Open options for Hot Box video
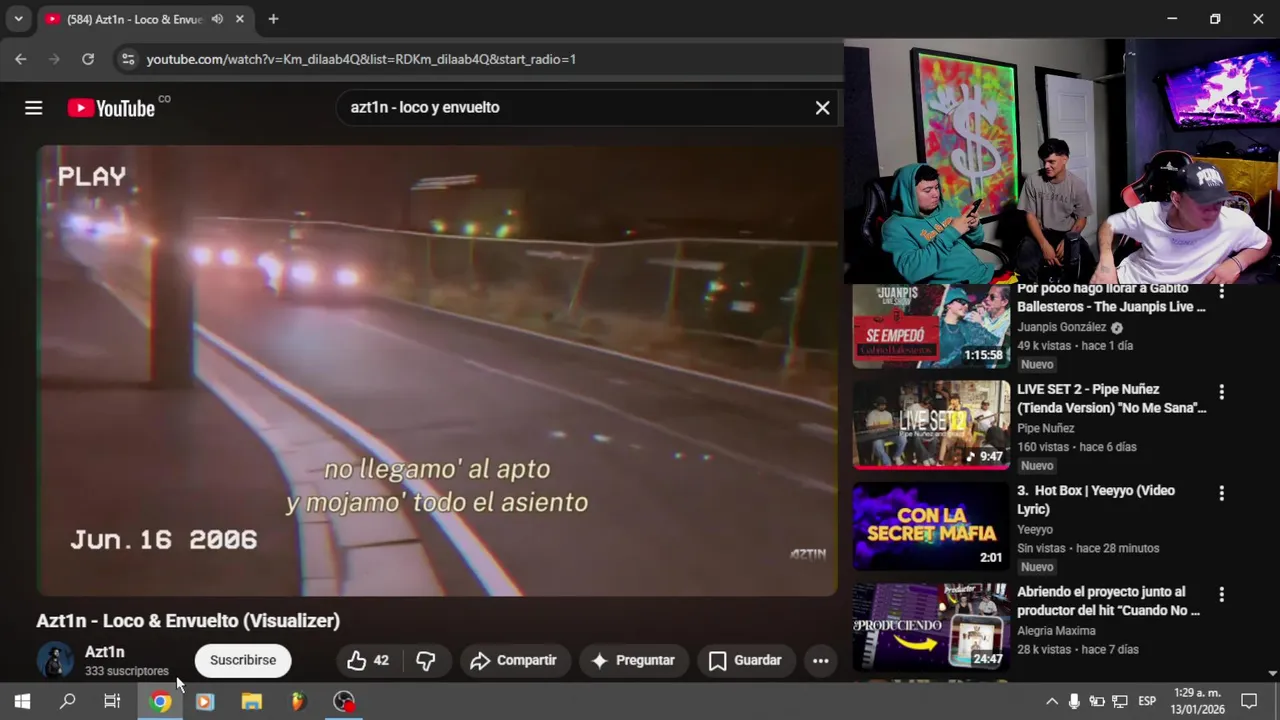 click(1221, 493)
